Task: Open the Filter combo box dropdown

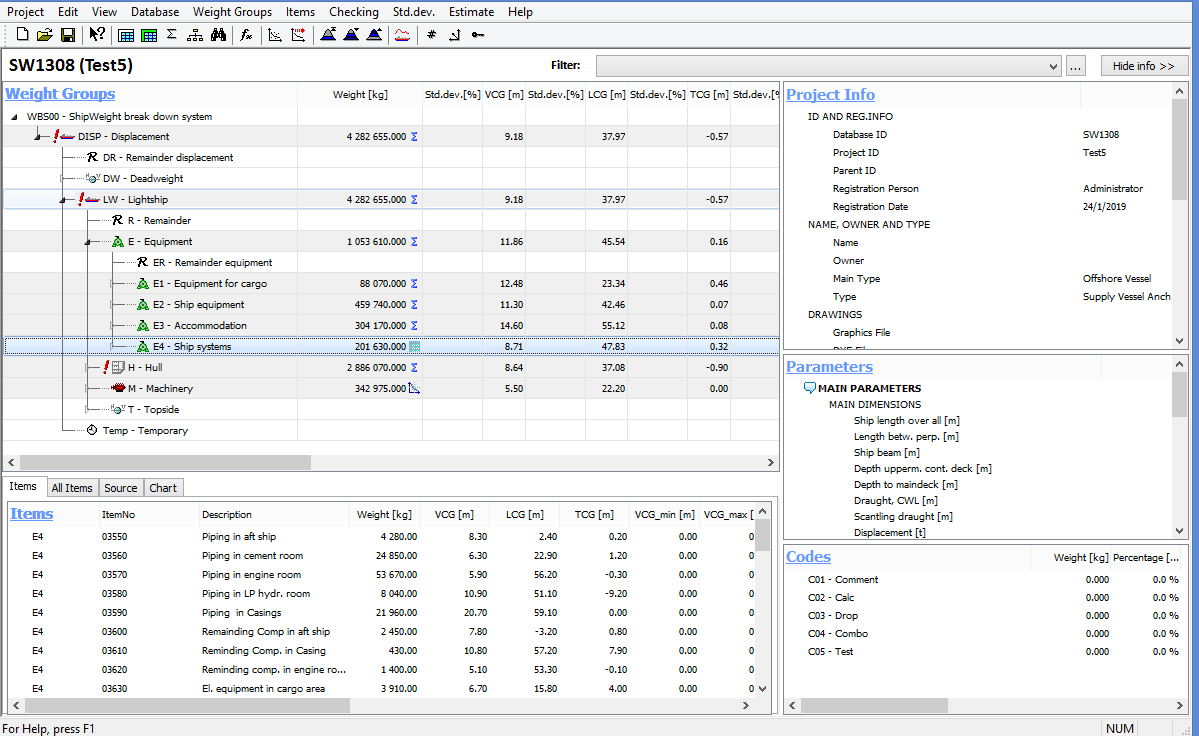Action: pyautogui.click(x=1052, y=66)
